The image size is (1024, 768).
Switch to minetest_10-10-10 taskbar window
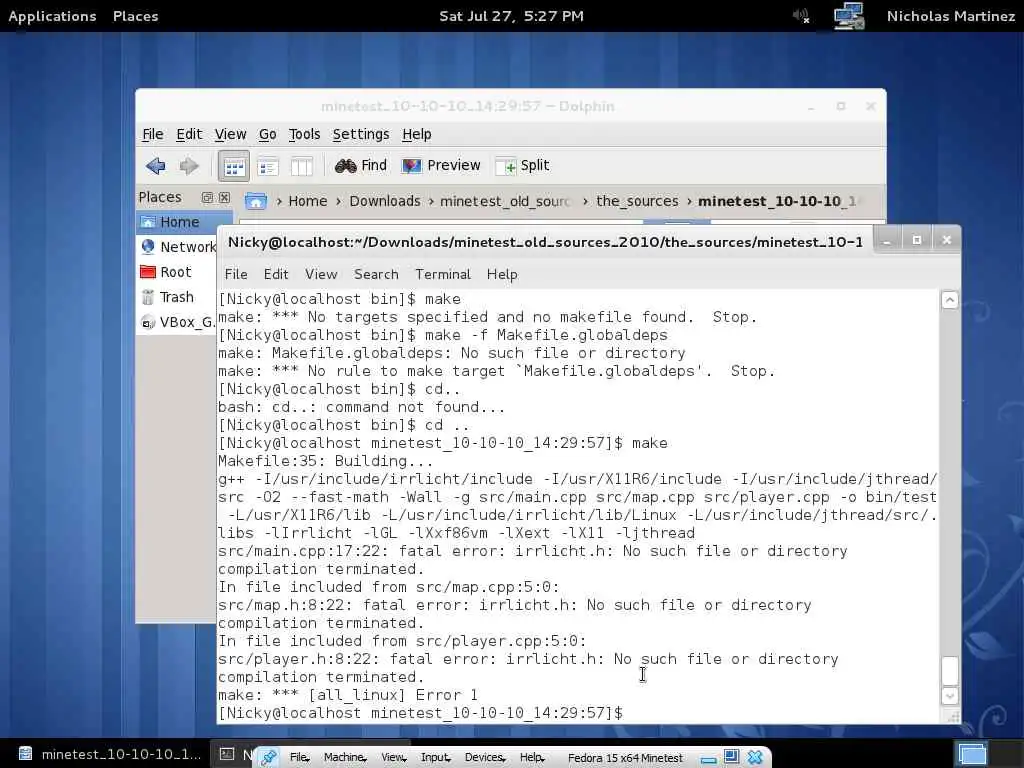point(110,754)
